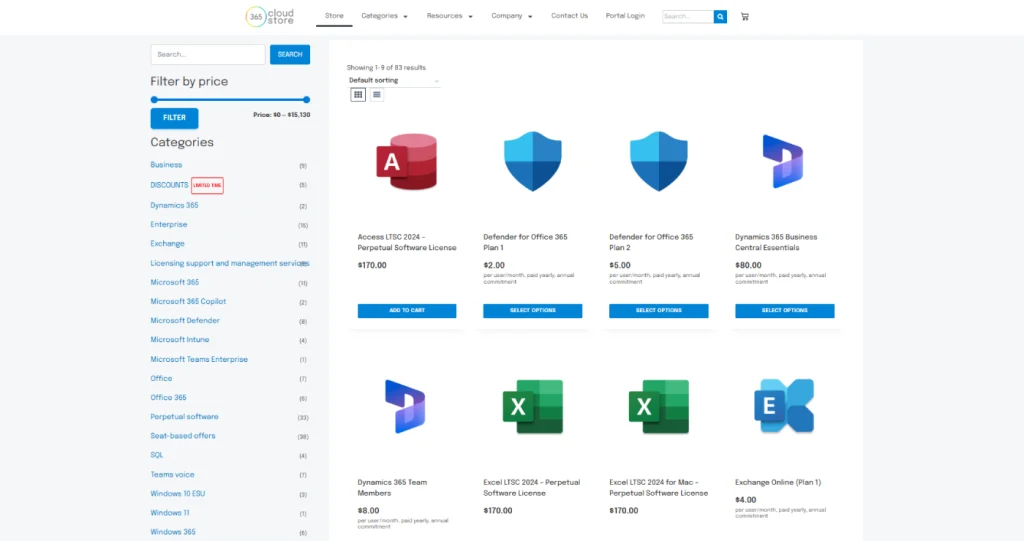Open the Dynamics 365 category

(174, 205)
